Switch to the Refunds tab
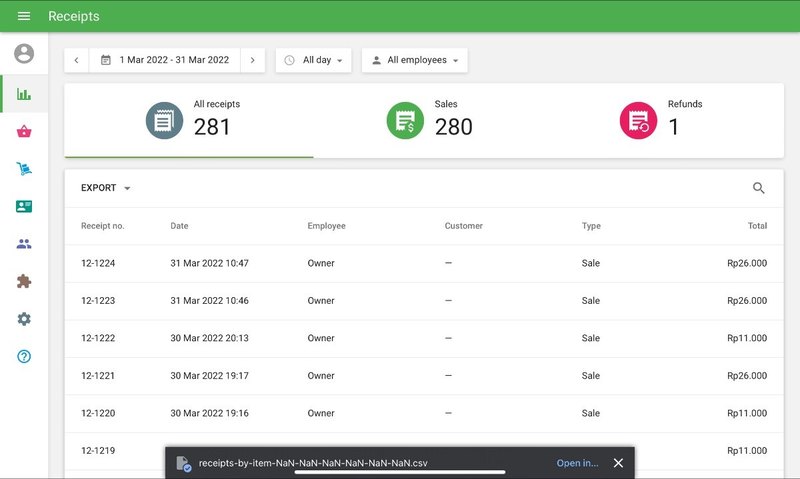 (660, 120)
